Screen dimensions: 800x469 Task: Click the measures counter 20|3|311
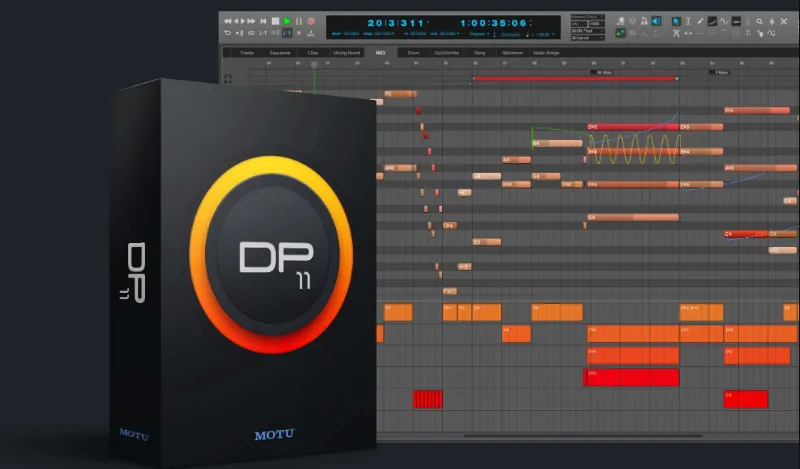(x=395, y=23)
